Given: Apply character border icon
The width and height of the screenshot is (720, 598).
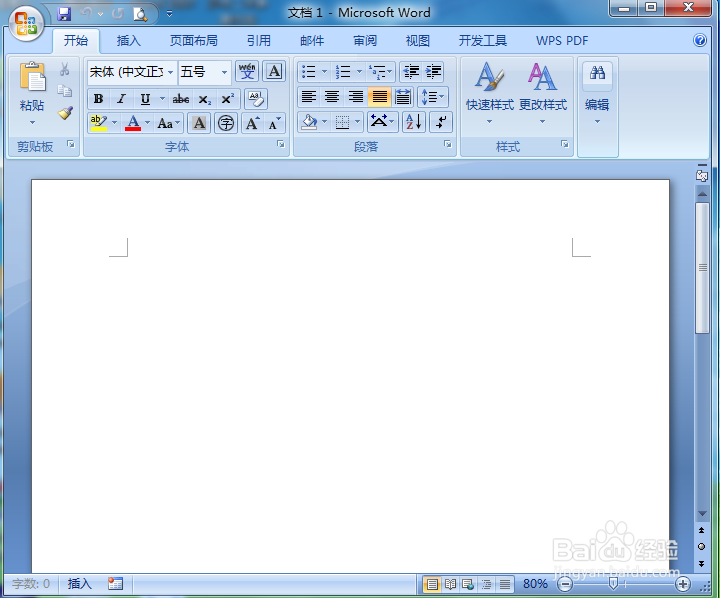Looking at the screenshot, I should pos(274,71).
